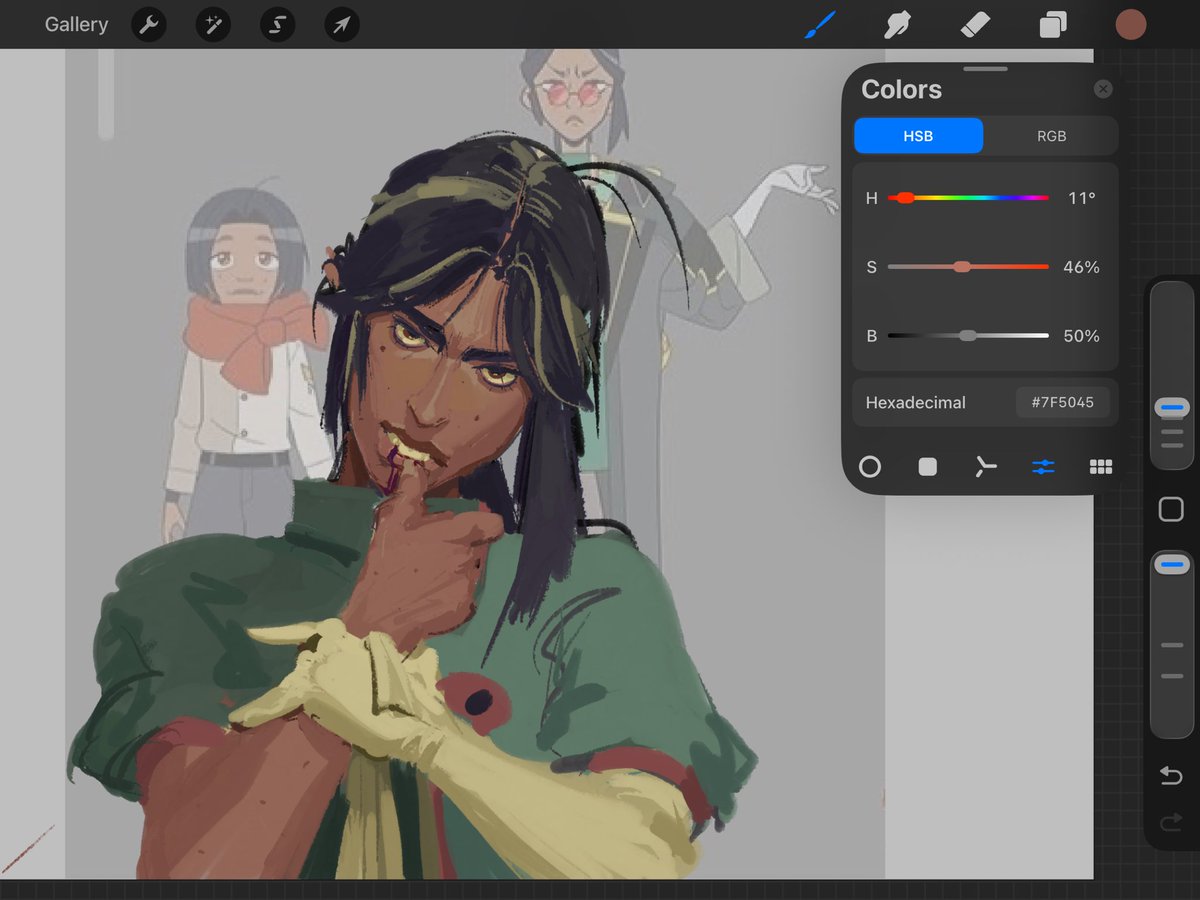Click the brush size slider handle
Screen dimensions: 1200x900
1171,408
